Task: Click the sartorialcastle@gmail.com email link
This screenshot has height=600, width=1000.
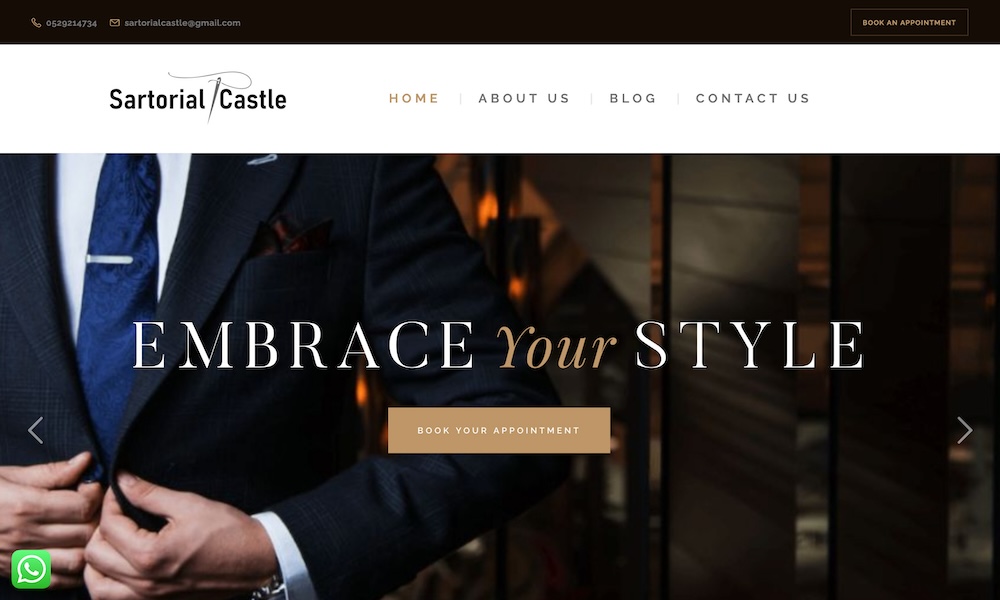Action: point(182,23)
